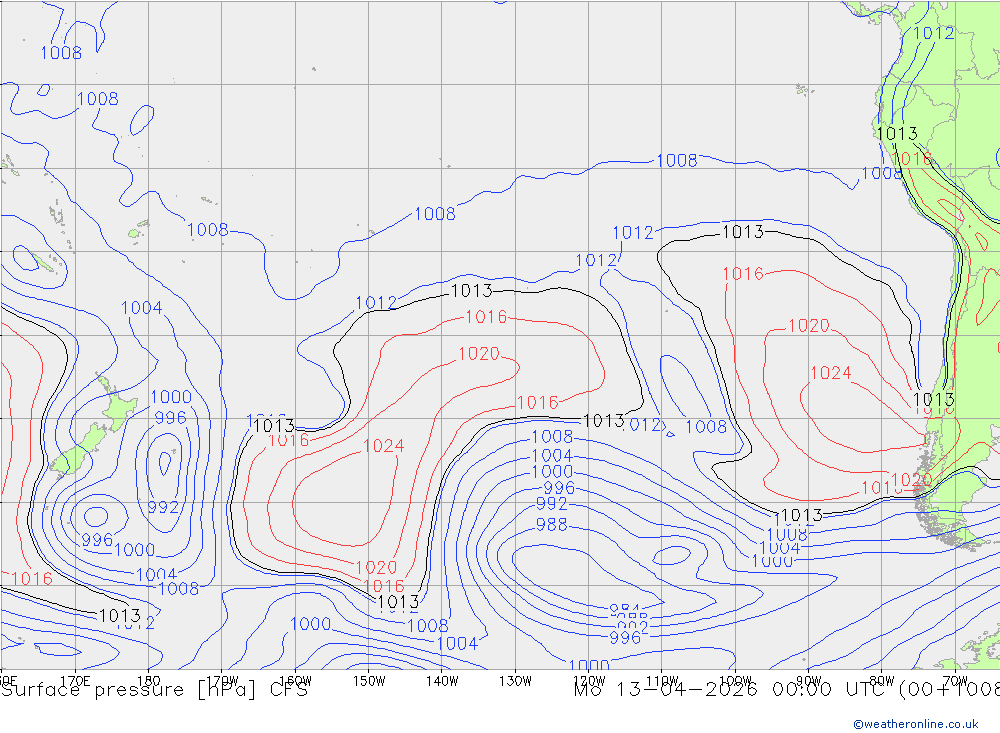Screen dimensions: 1000x733
Task: Click the 170E longitude axis label
Action: click(75, 681)
